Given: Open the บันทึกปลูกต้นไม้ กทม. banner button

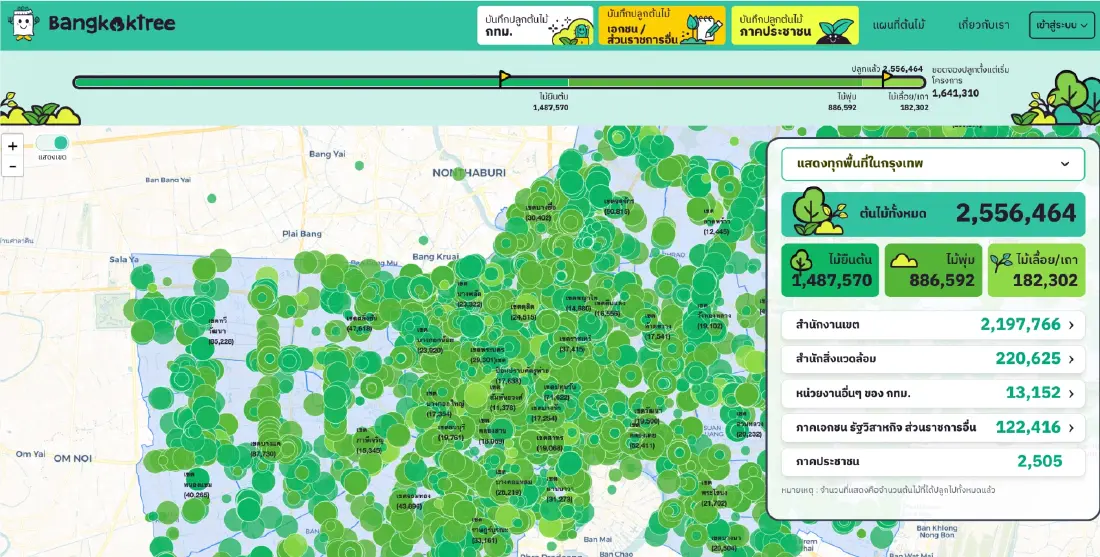Looking at the screenshot, I should click(535, 26).
